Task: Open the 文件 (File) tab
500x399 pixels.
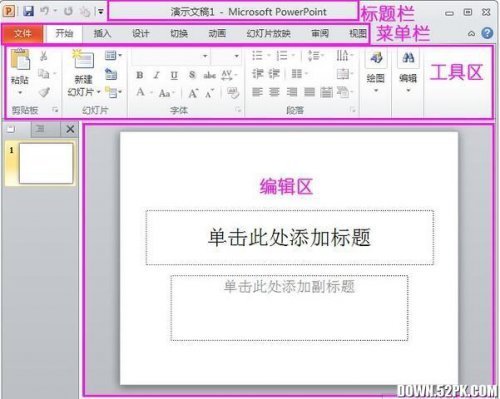Action: click(x=22, y=34)
